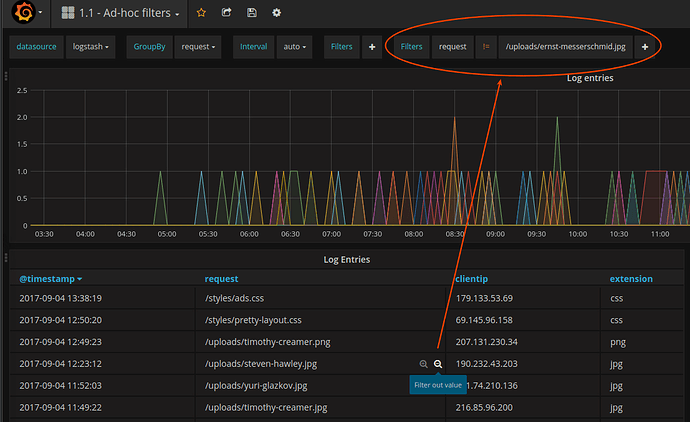The width and height of the screenshot is (690, 422).
Task: Edit the /uploads/ernst-messerschmid.jpg filter value
Action: [x=565, y=47]
